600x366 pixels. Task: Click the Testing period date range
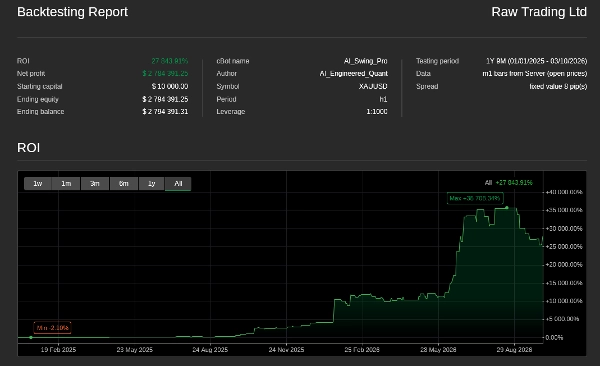(x=536, y=61)
